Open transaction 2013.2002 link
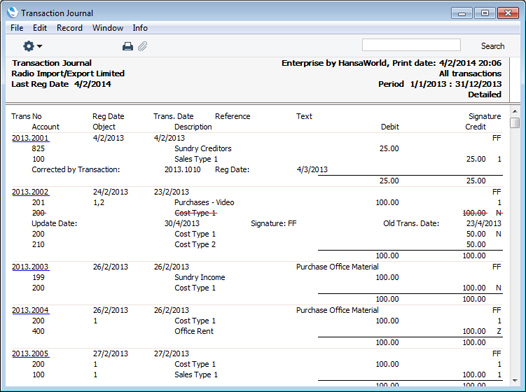The height and width of the screenshot is (392, 526). [30, 192]
